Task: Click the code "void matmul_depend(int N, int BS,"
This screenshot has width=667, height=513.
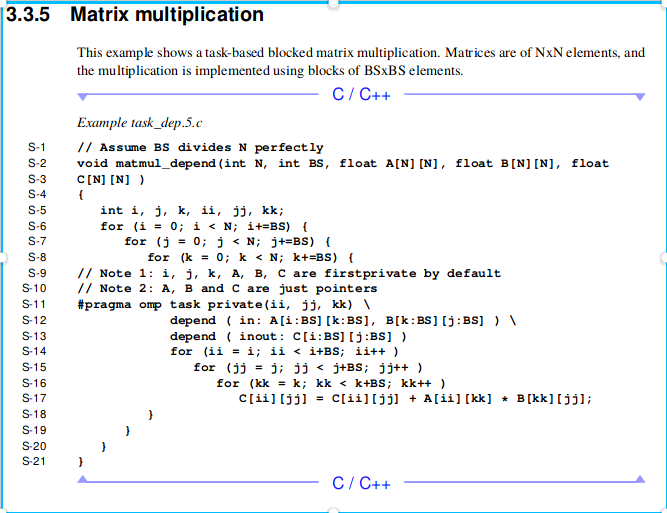Action: click(x=203, y=164)
